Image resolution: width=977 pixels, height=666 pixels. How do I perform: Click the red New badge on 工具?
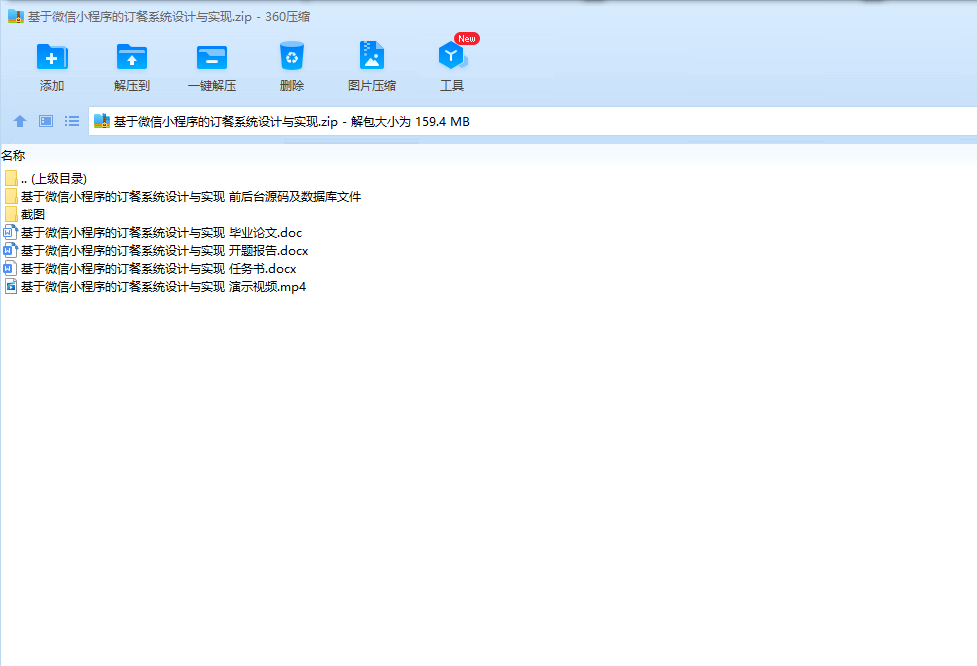tap(467, 39)
